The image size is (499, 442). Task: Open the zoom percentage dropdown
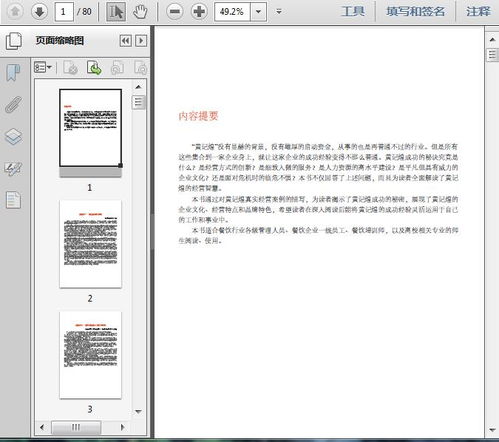pos(258,12)
